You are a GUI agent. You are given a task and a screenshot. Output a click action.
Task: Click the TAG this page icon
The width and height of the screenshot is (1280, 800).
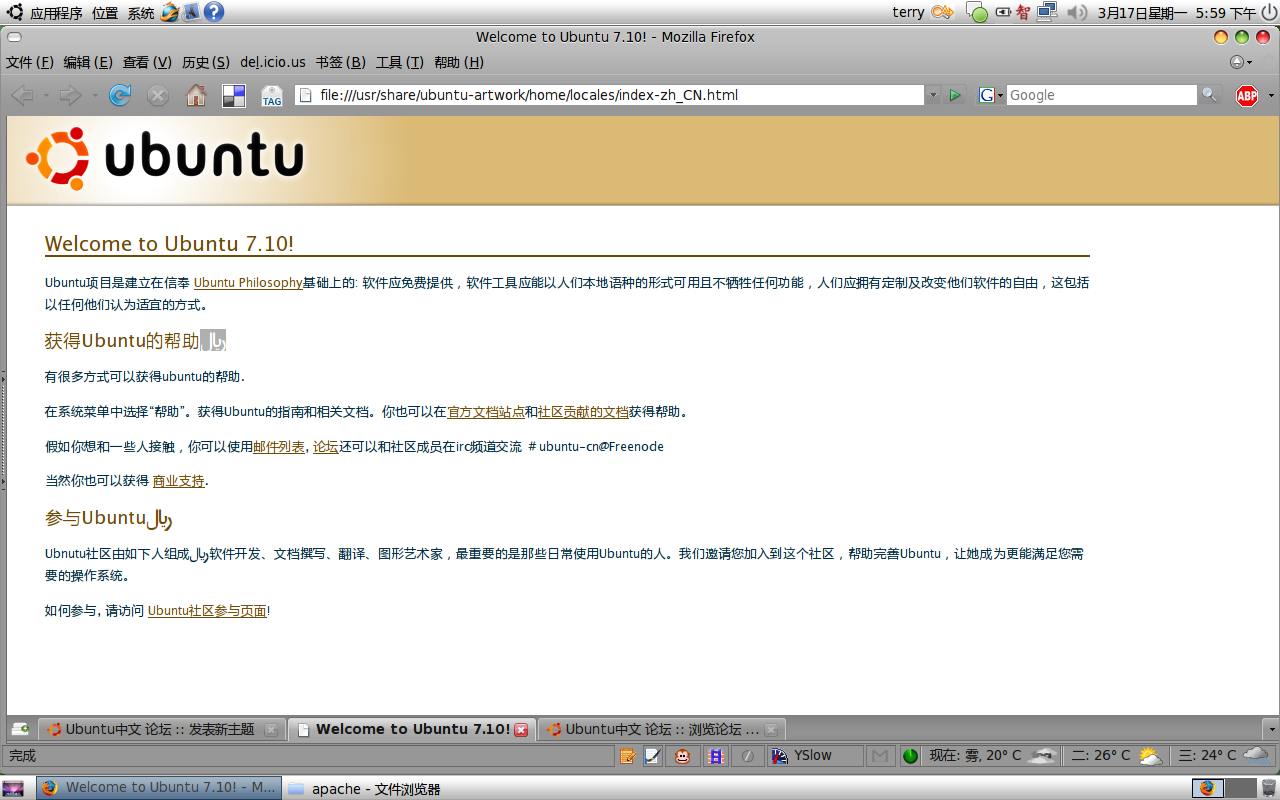(272, 96)
